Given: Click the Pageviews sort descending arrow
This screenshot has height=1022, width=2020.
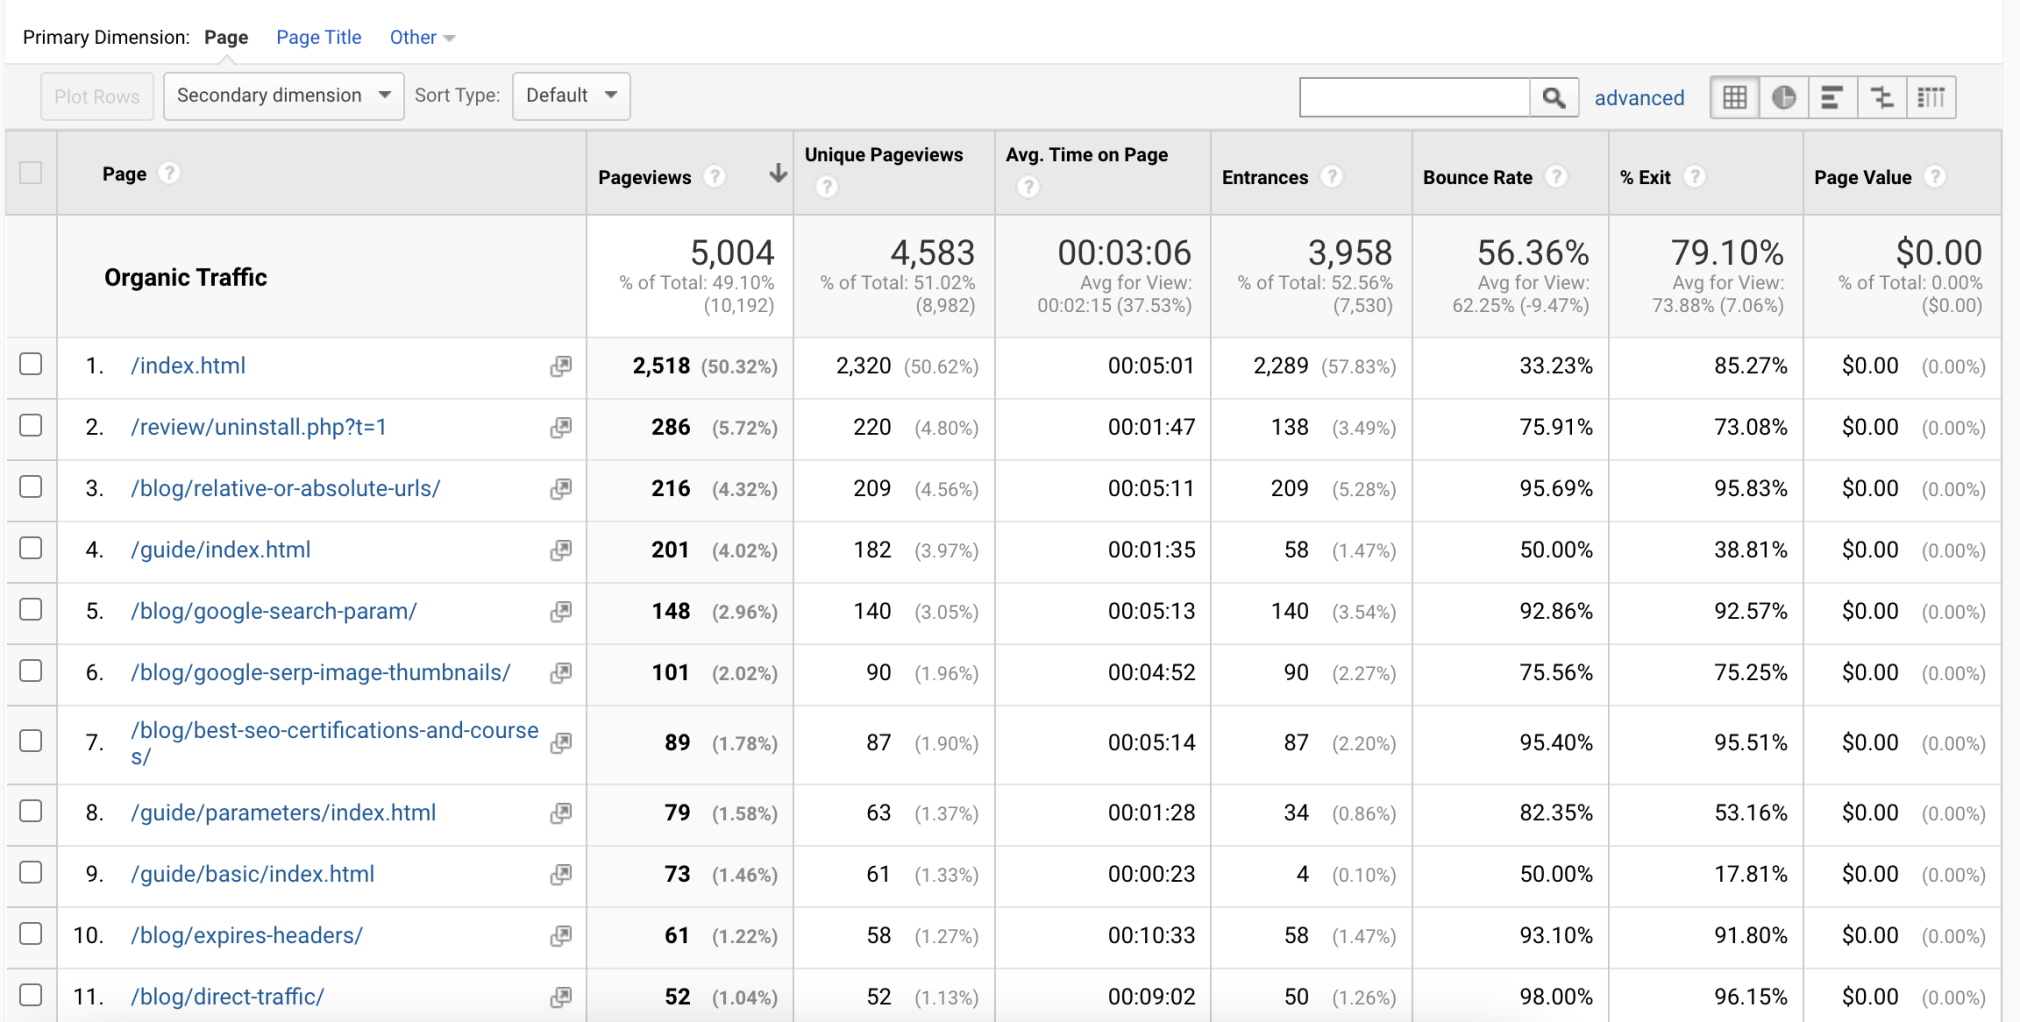Looking at the screenshot, I should [x=777, y=174].
